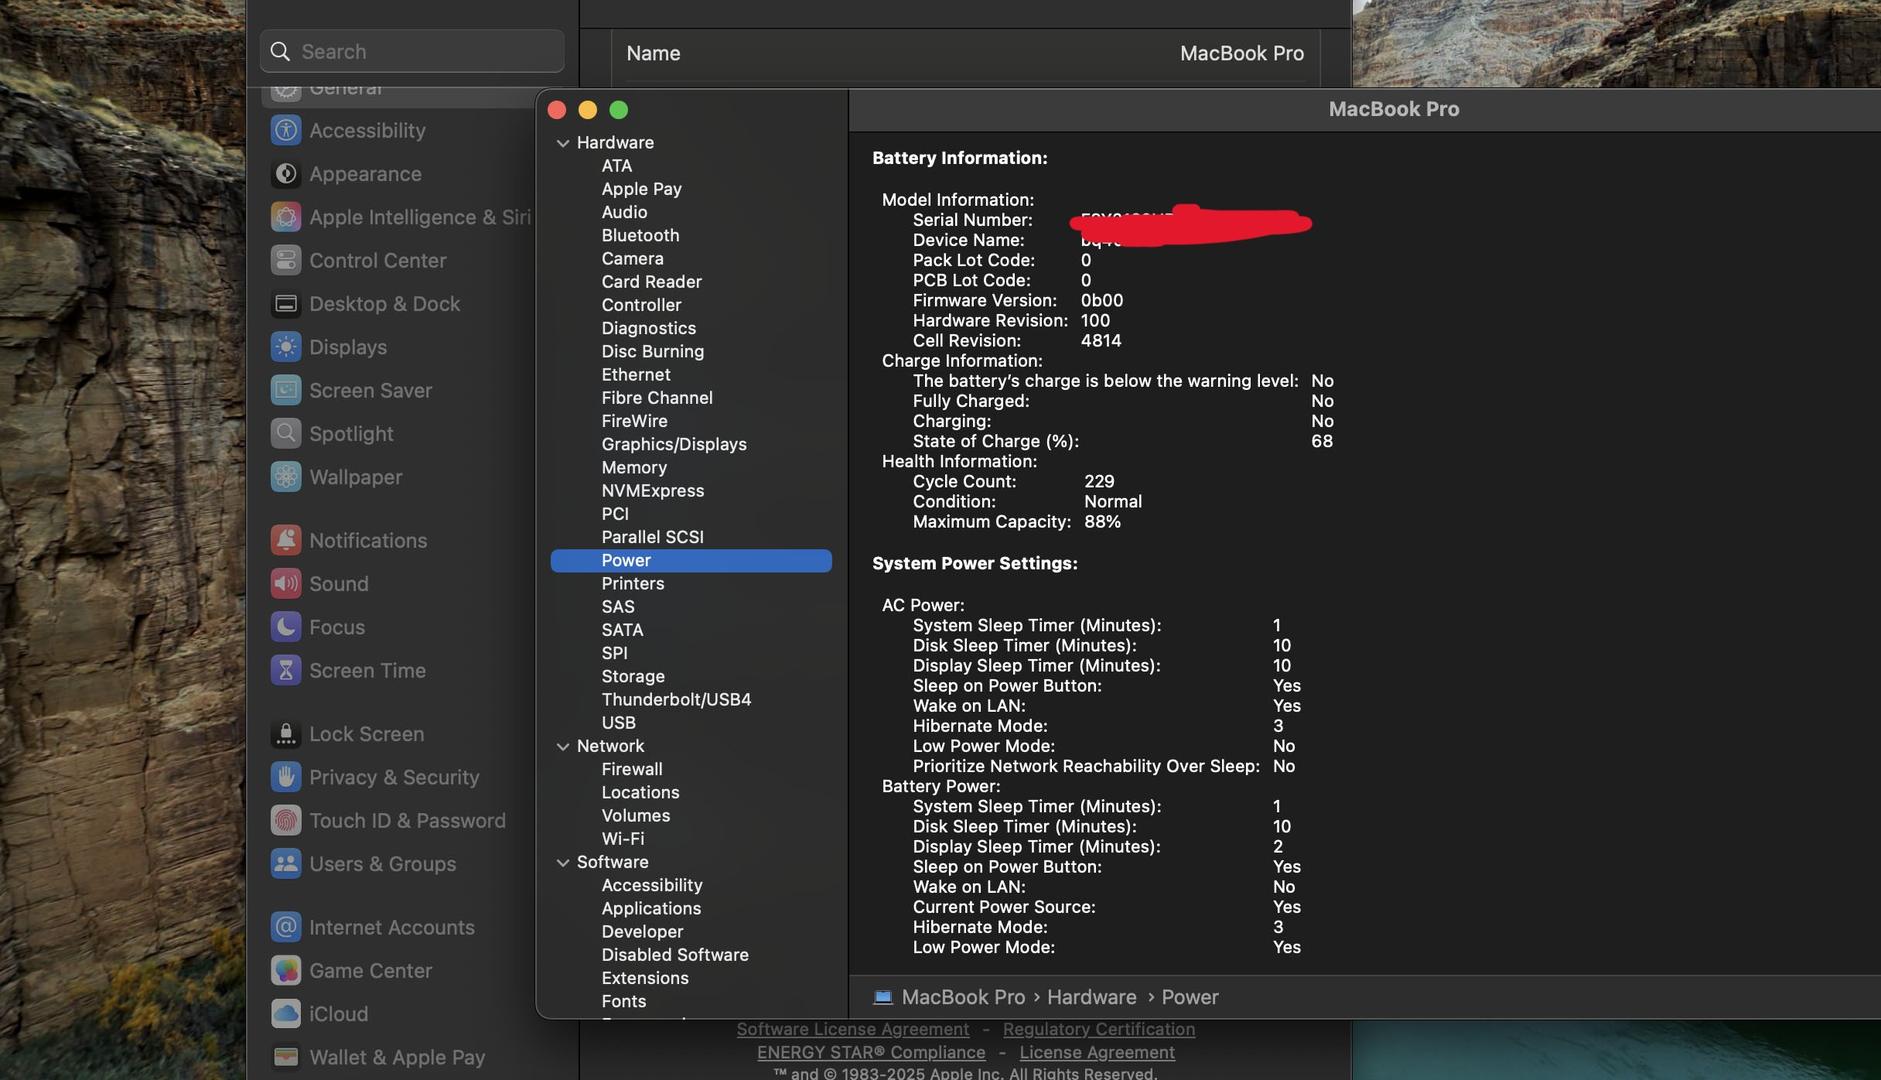Select Sound speaker icon
The height and width of the screenshot is (1080, 1881).
point(286,584)
